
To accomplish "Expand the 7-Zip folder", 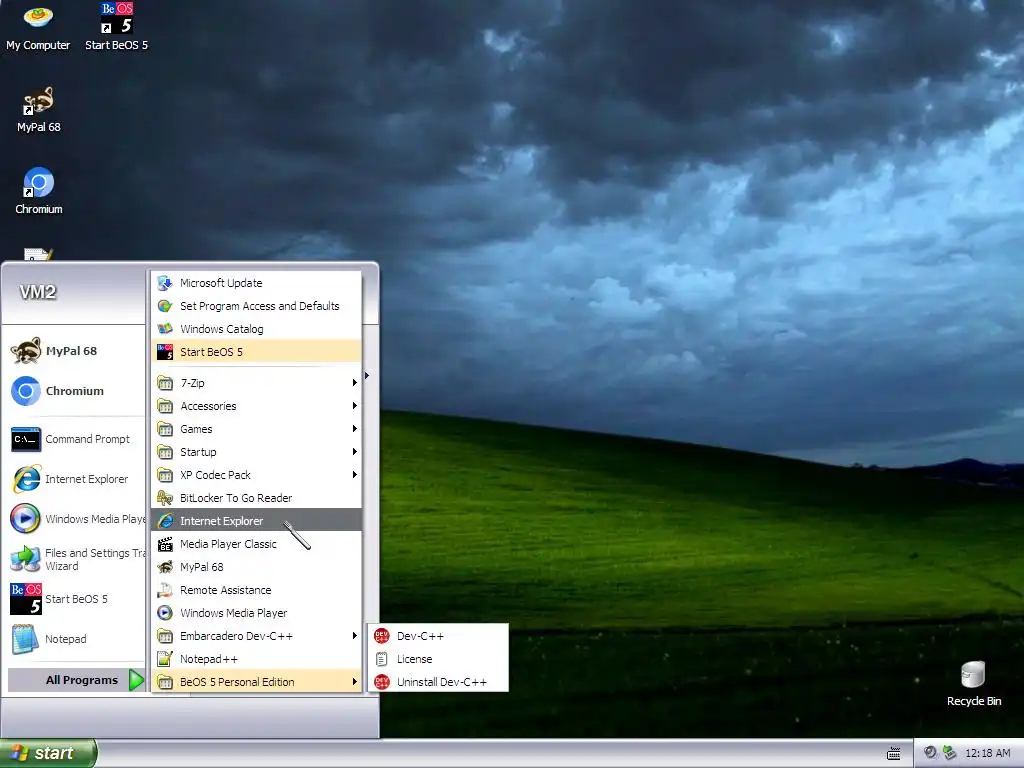I will pos(257,383).
